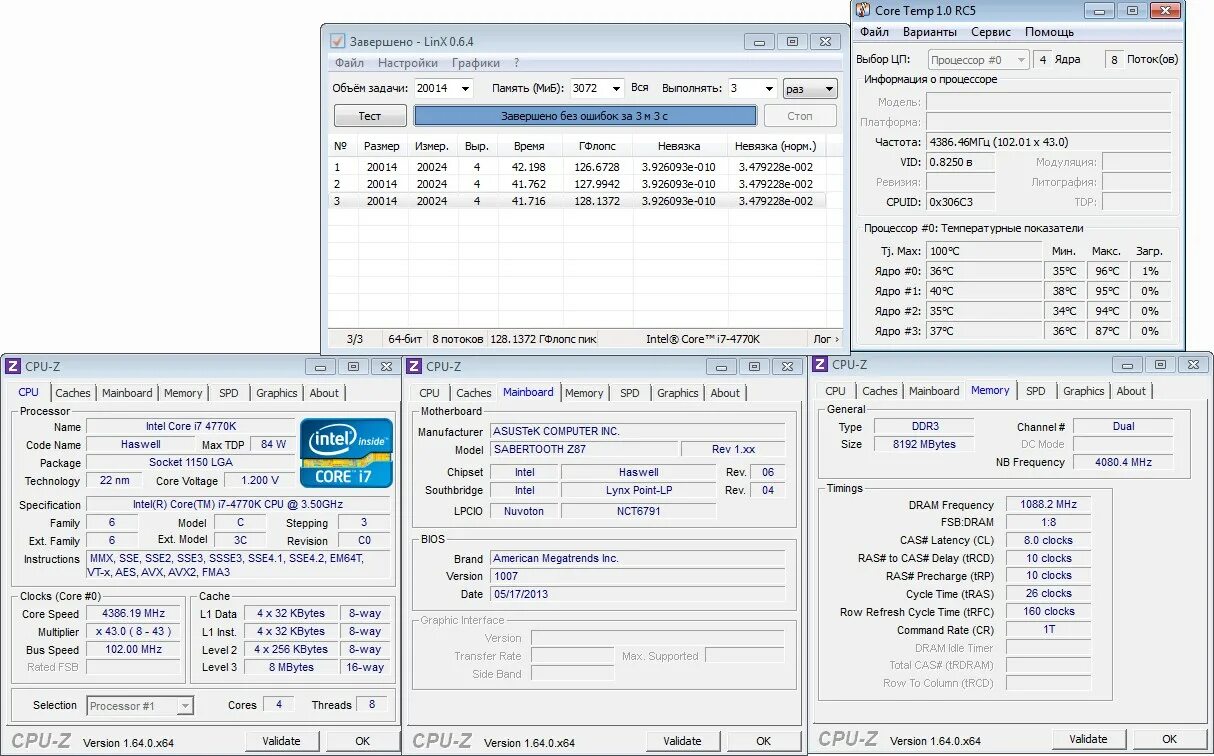
Task: Expand the Выполнять count dropdown in LinX
Action: (x=768, y=88)
